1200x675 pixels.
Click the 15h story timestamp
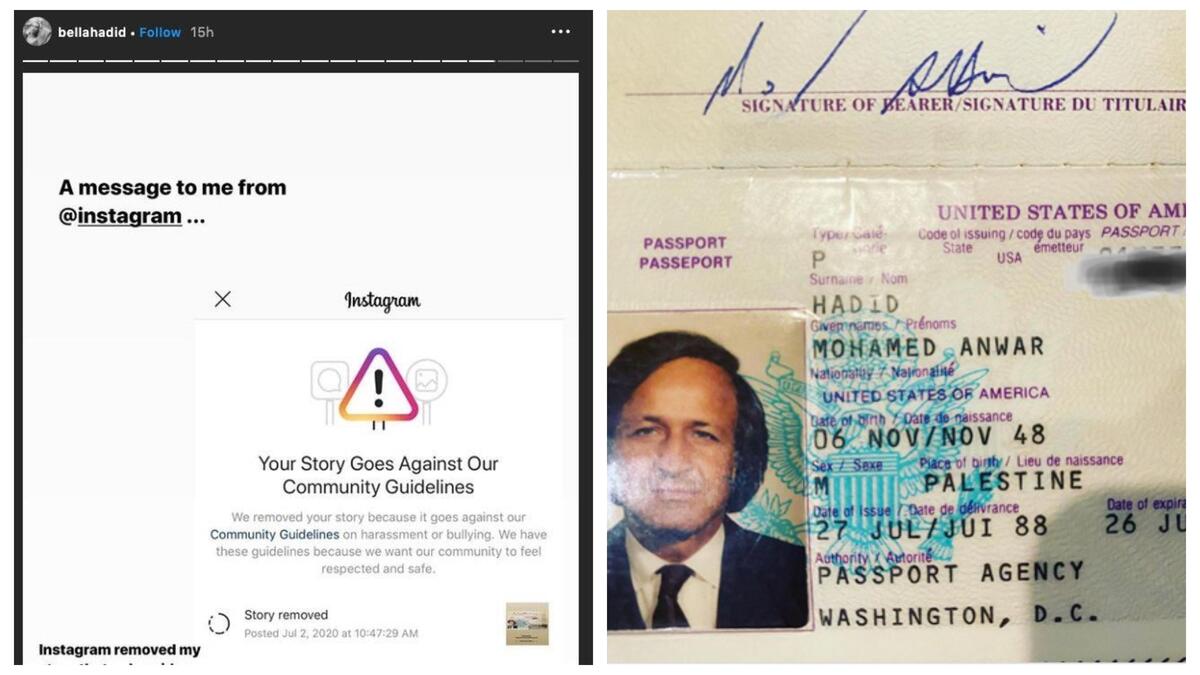pyautogui.click(x=202, y=32)
